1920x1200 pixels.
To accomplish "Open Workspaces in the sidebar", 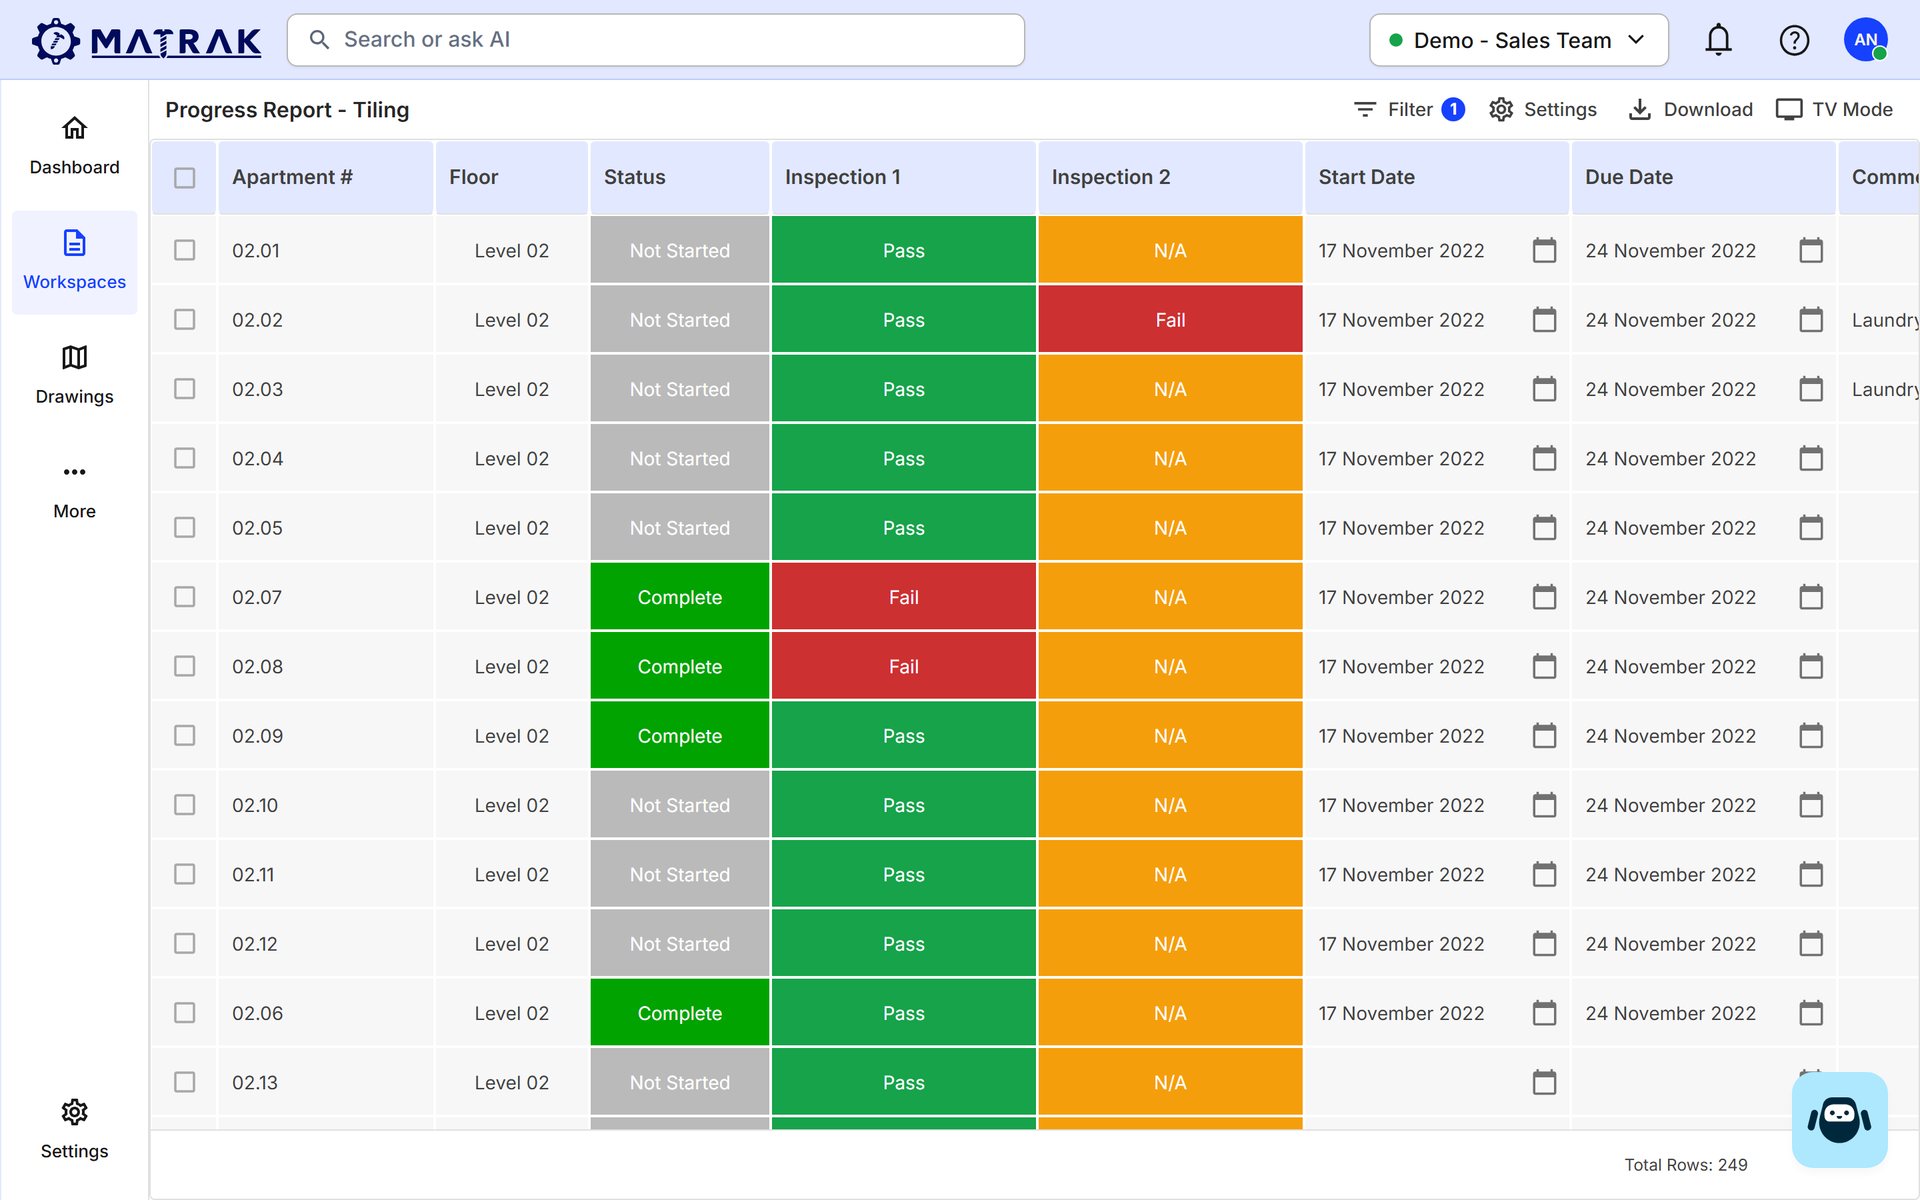I will coord(74,261).
